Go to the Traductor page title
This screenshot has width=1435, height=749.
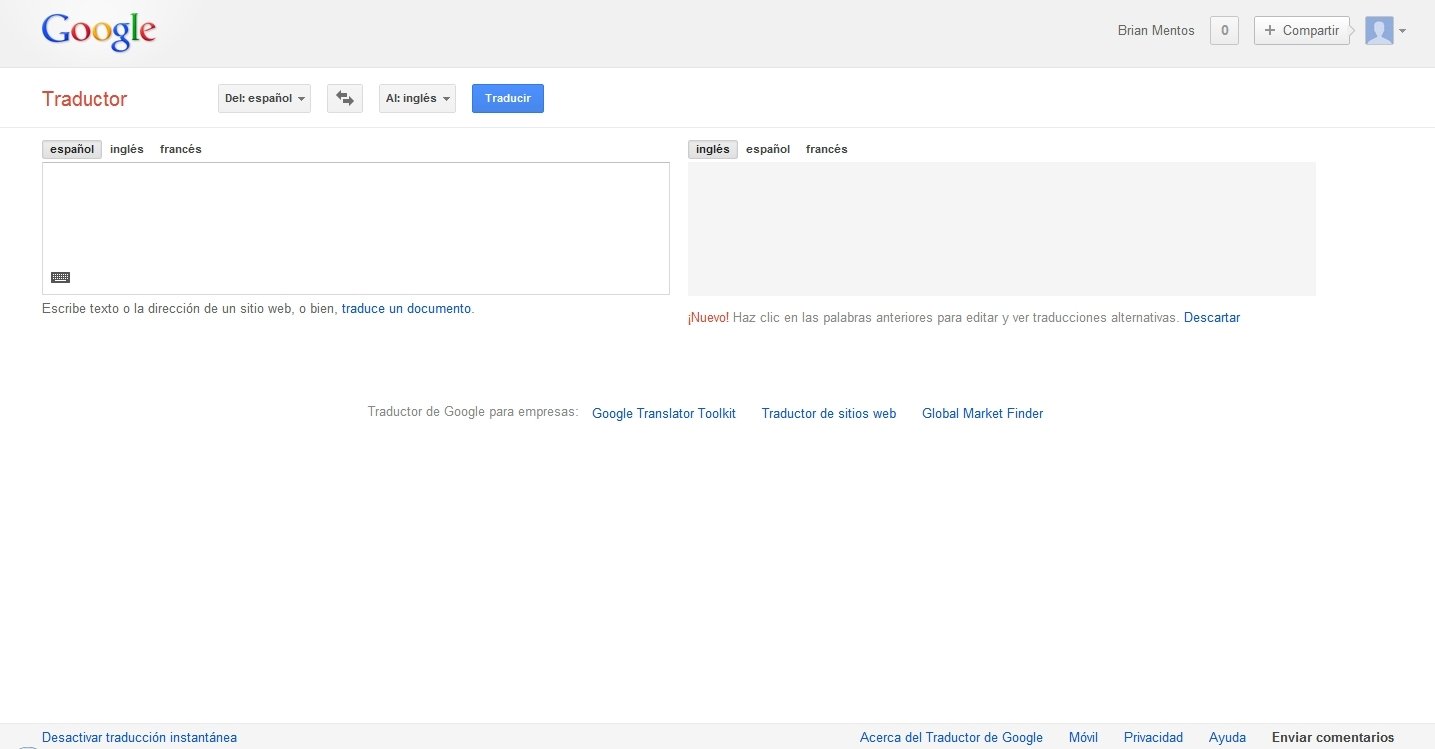click(85, 99)
